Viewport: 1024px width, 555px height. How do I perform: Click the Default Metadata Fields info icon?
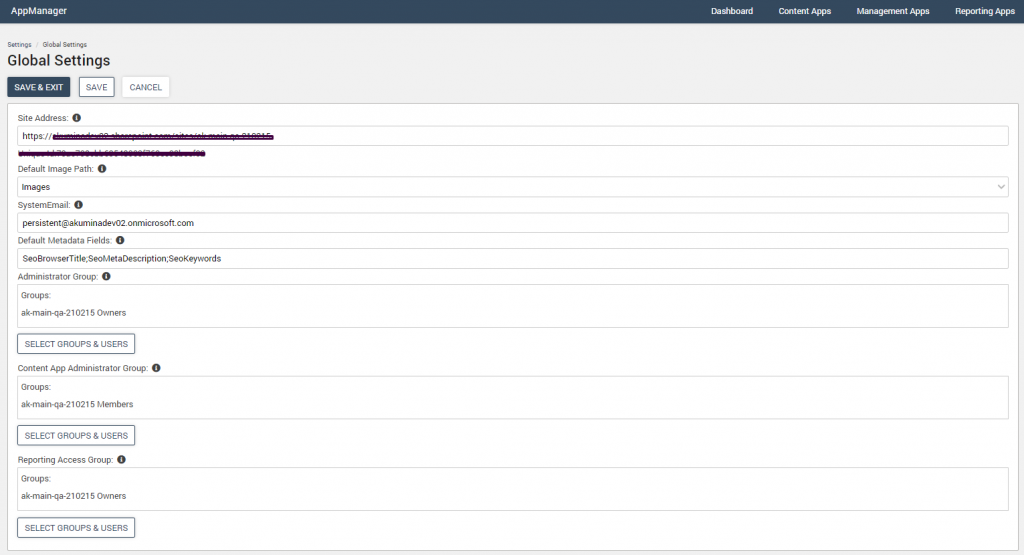[121, 240]
